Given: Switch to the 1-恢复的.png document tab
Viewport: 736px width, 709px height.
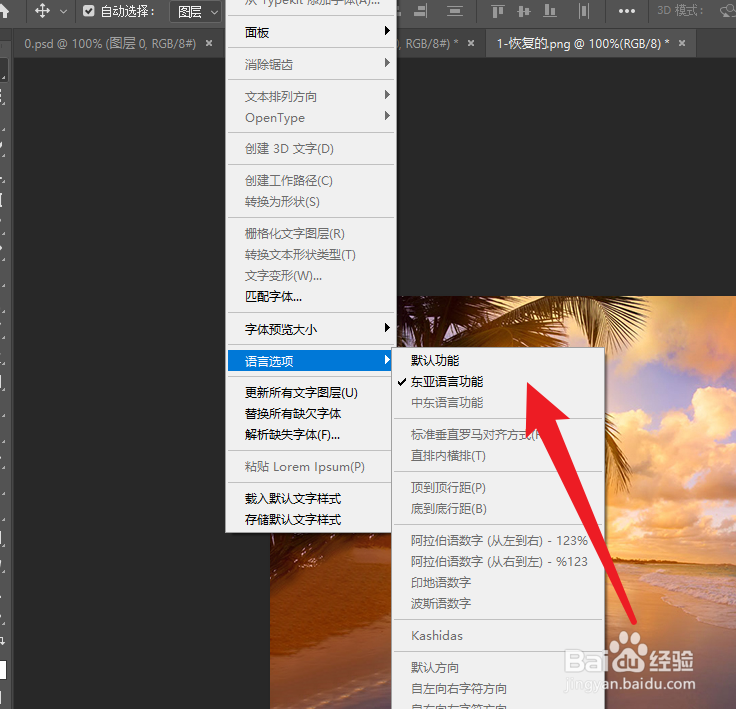Looking at the screenshot, I should coord(583,44).
